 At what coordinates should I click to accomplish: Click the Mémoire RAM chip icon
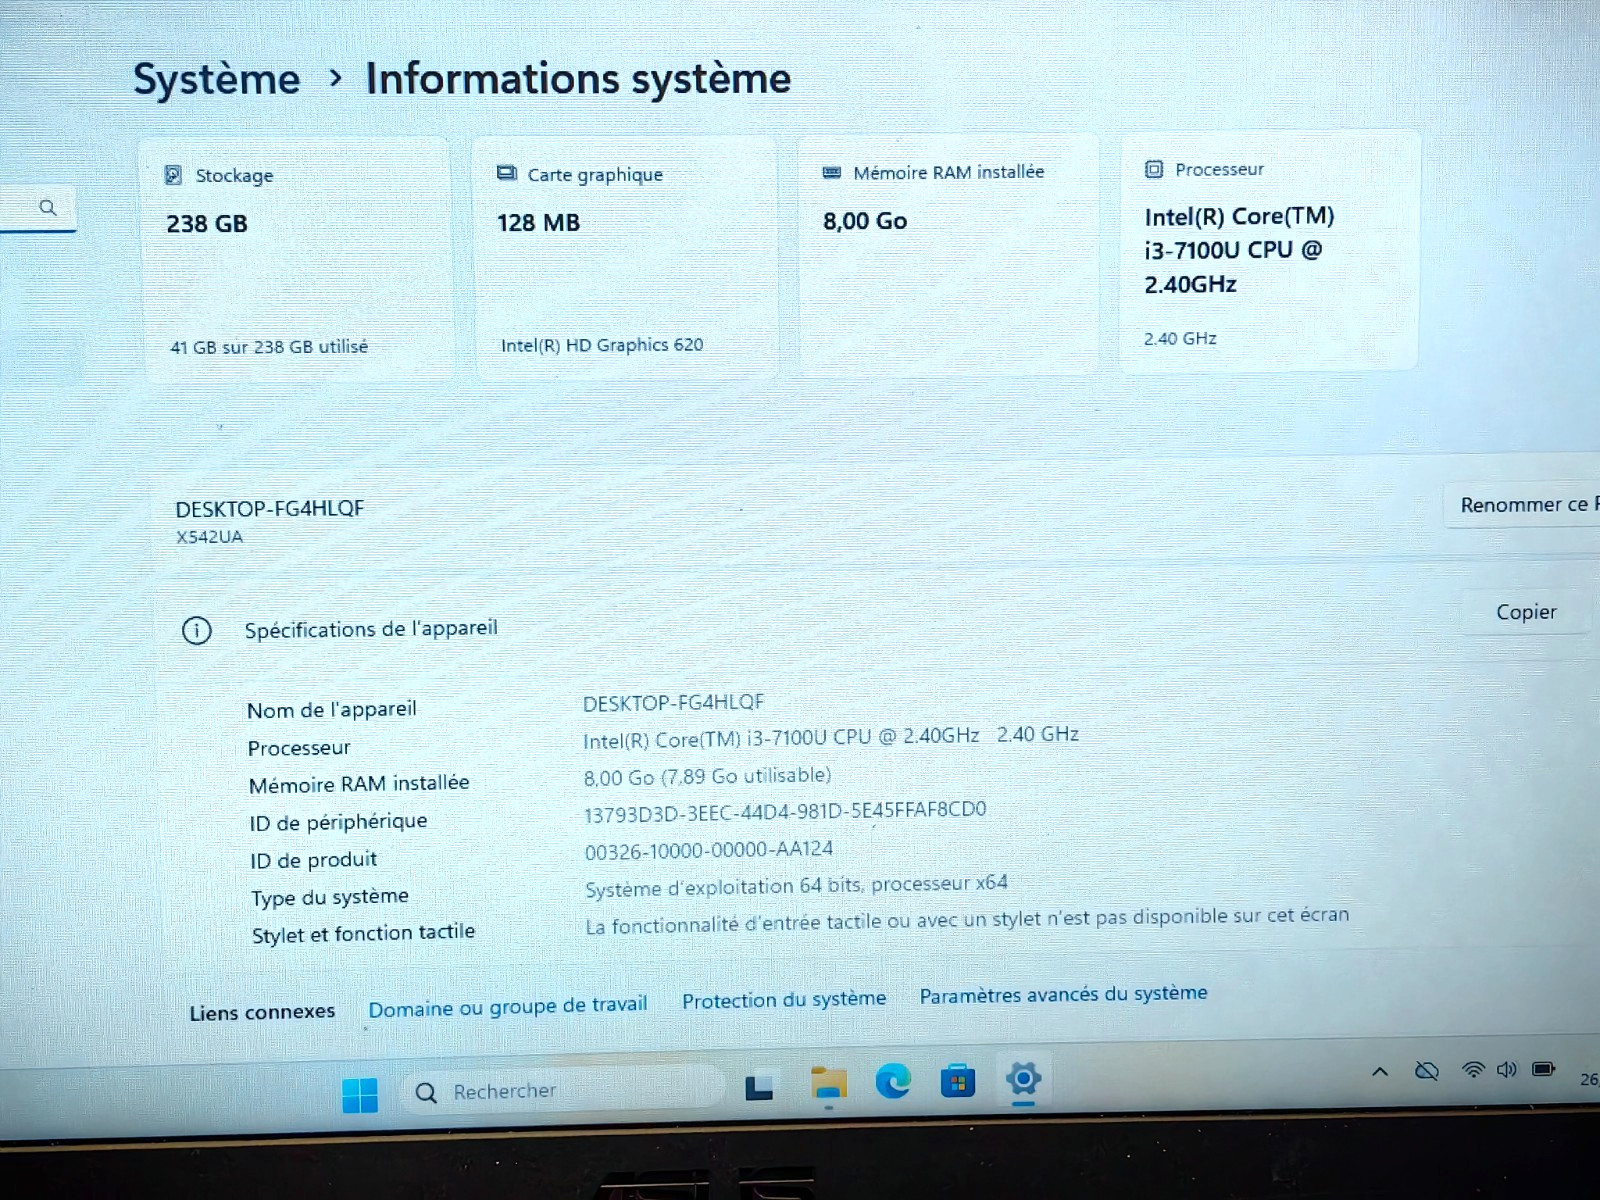pos(832,172)
